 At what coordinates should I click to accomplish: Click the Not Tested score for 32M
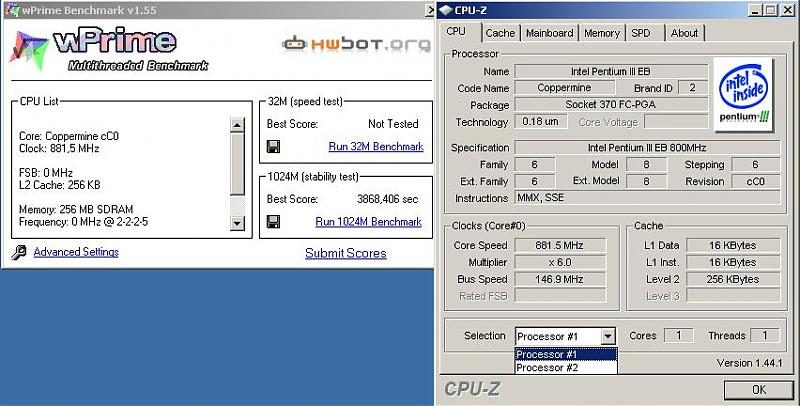[x=393, y=124]
